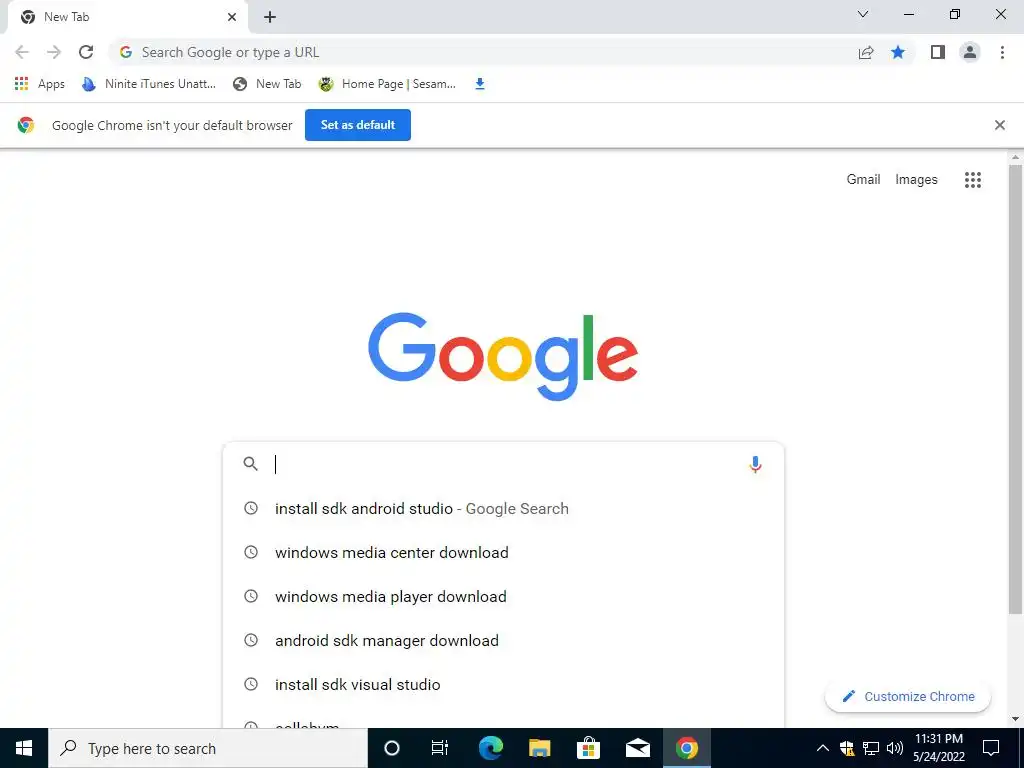The width and height of the screenshot is (1024, 768).
Task: Click the share this page icon
Action: [x=866, y=52]
